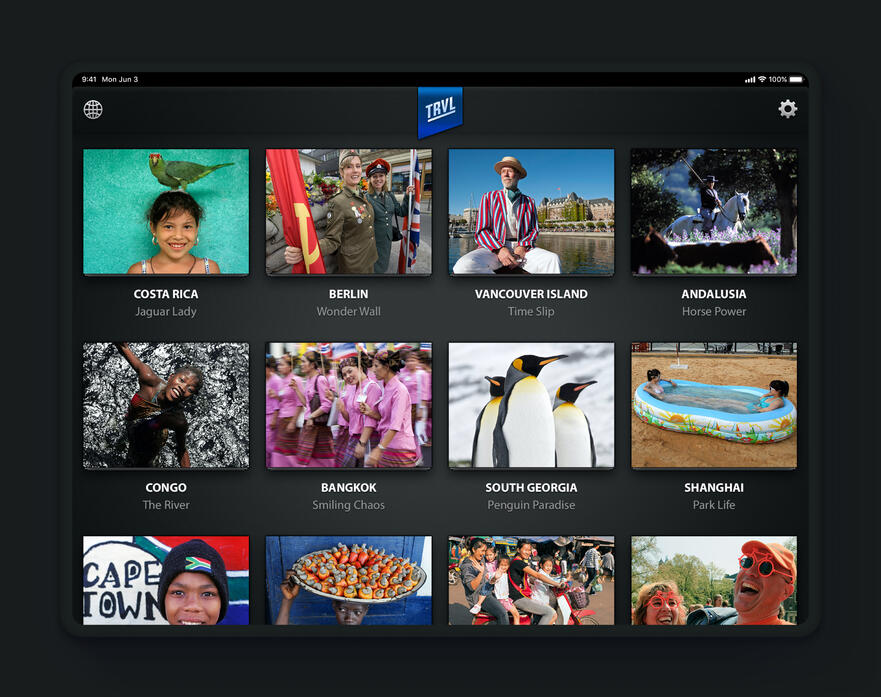881x697 pixels.
Task: Open the globe map view icon
Action: pyautogui.click(x=93, y=110)
